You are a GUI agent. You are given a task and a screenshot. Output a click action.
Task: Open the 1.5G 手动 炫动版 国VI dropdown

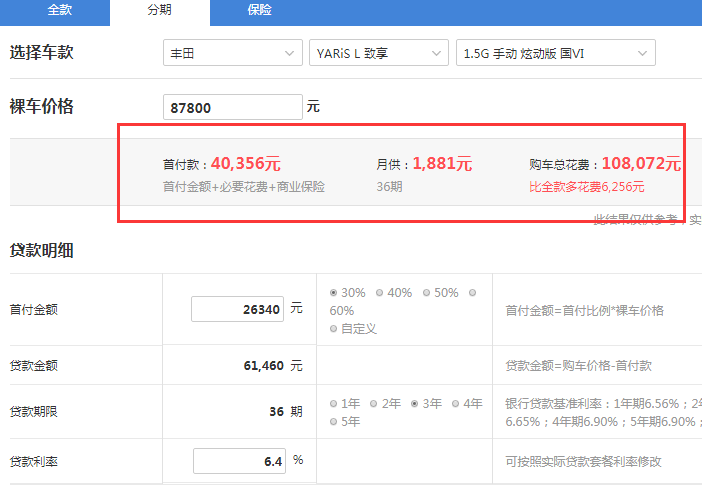(x=556, y=53)
